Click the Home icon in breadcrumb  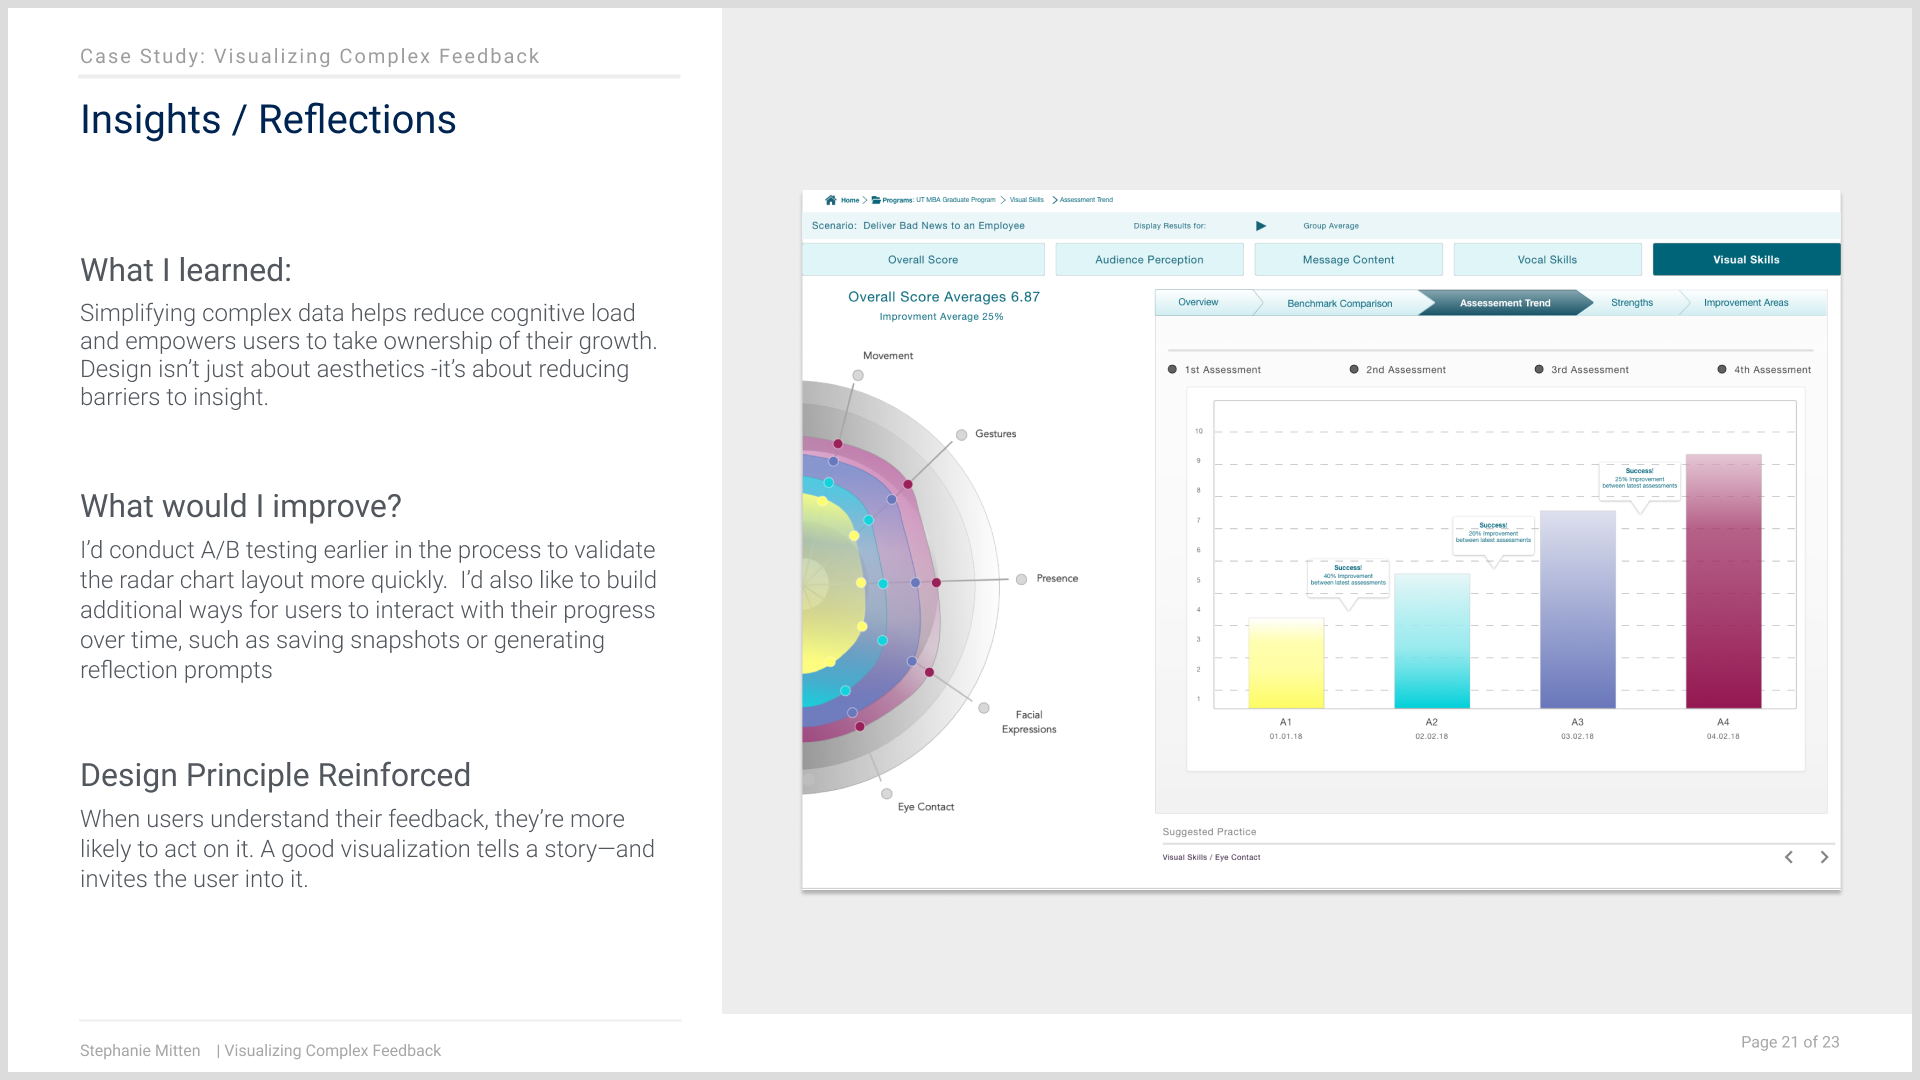pos(830,200)
